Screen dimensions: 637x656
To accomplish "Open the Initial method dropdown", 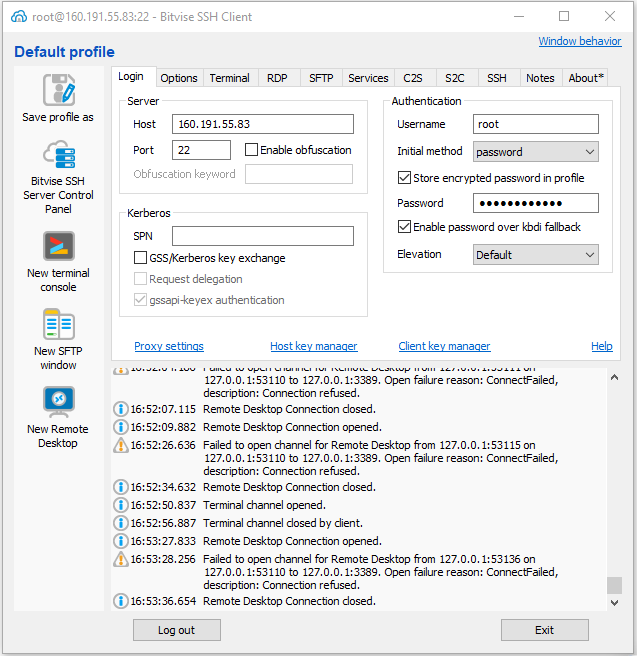I will pyautogui.click(x=535, y=151).
